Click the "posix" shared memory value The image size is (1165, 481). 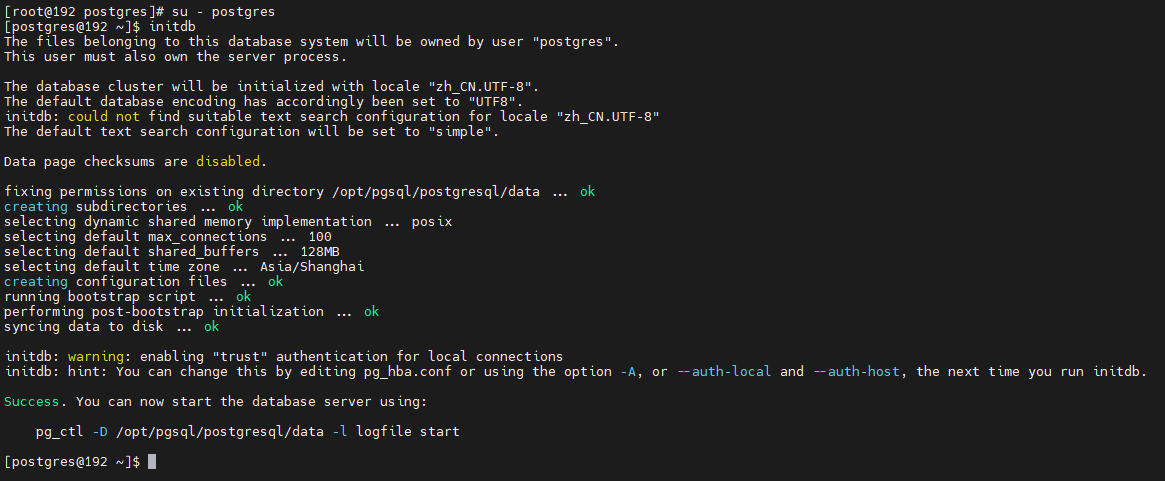pyautogui.click(x=432, y=222)
